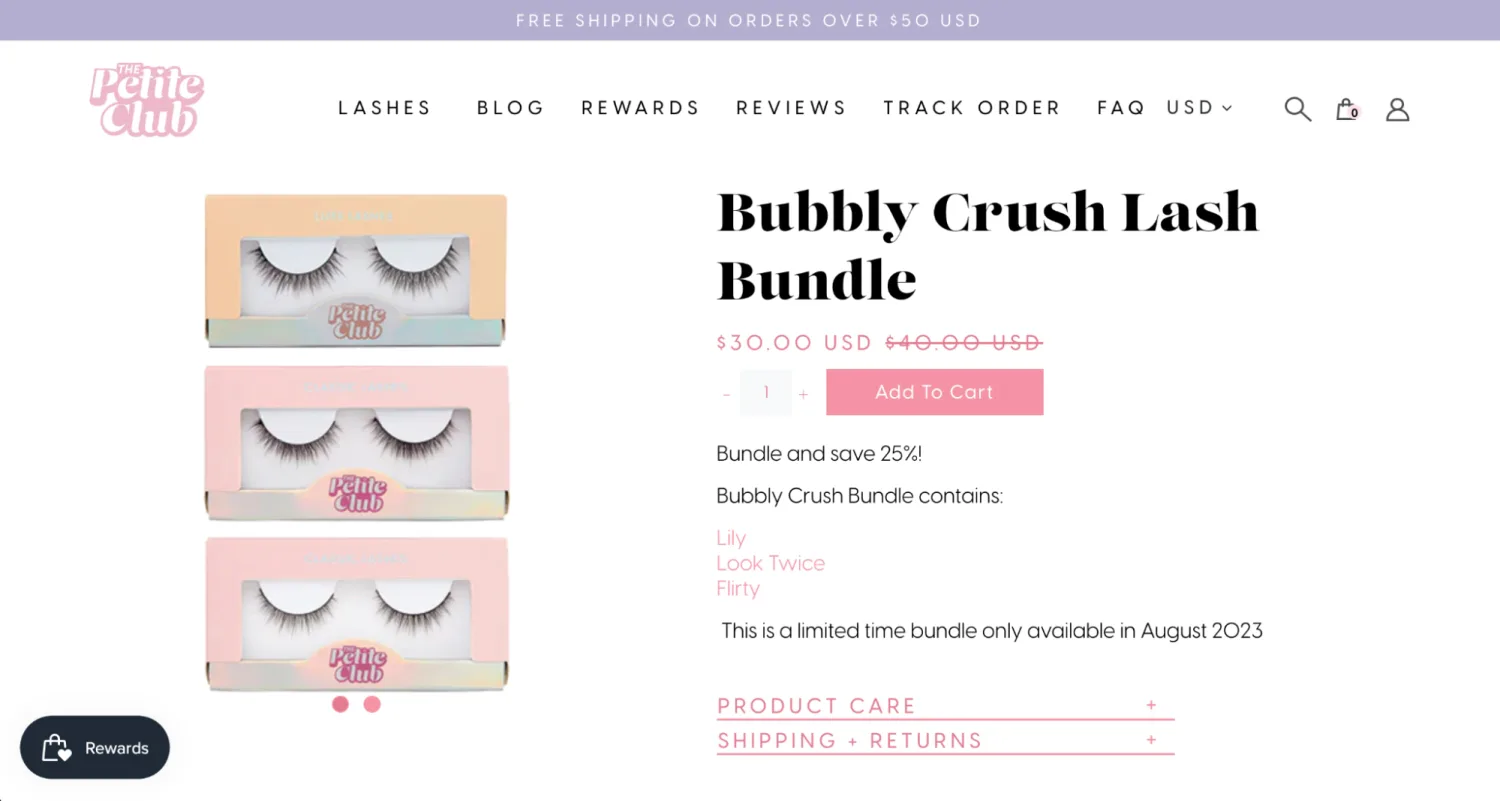
Task: Open the search magnifier icon
Action: (1297, 109)
